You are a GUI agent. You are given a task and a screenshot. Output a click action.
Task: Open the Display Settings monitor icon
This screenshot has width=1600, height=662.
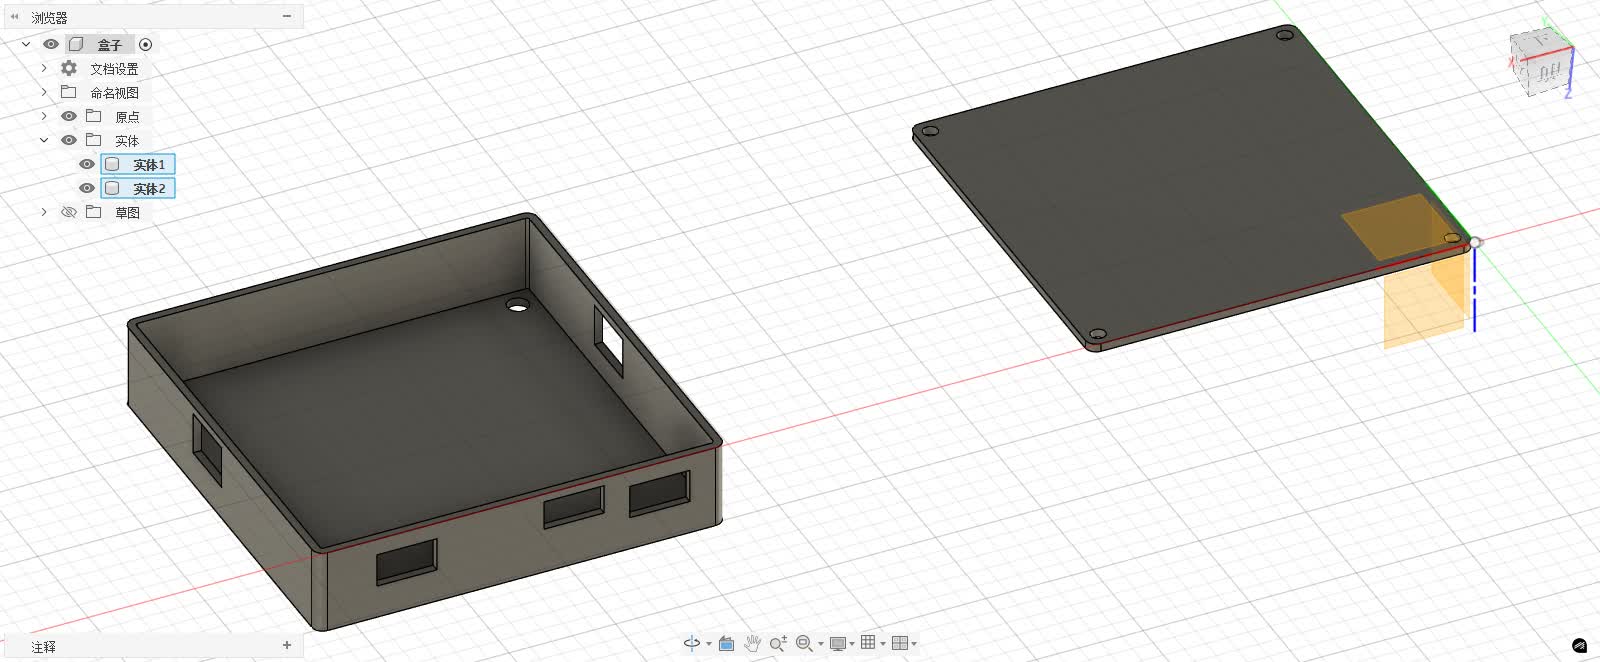click(838, 643)
